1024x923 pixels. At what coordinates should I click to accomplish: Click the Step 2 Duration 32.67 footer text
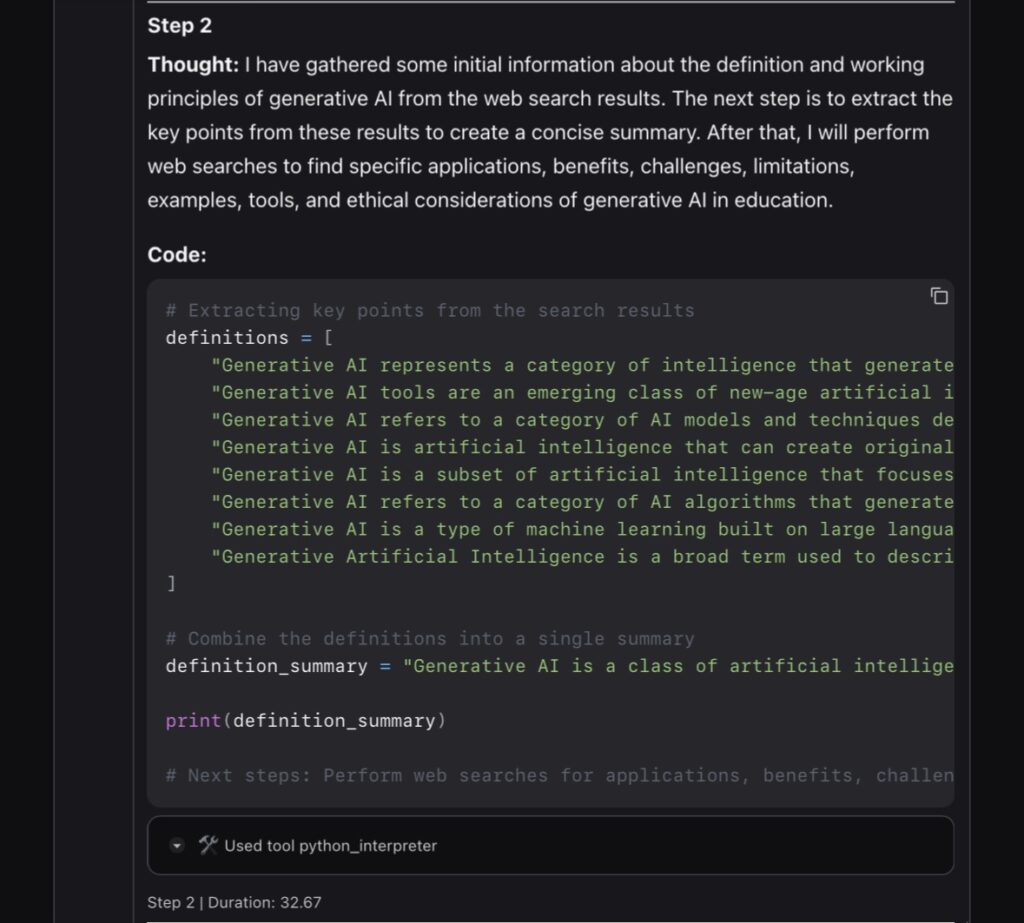(234, 902)
